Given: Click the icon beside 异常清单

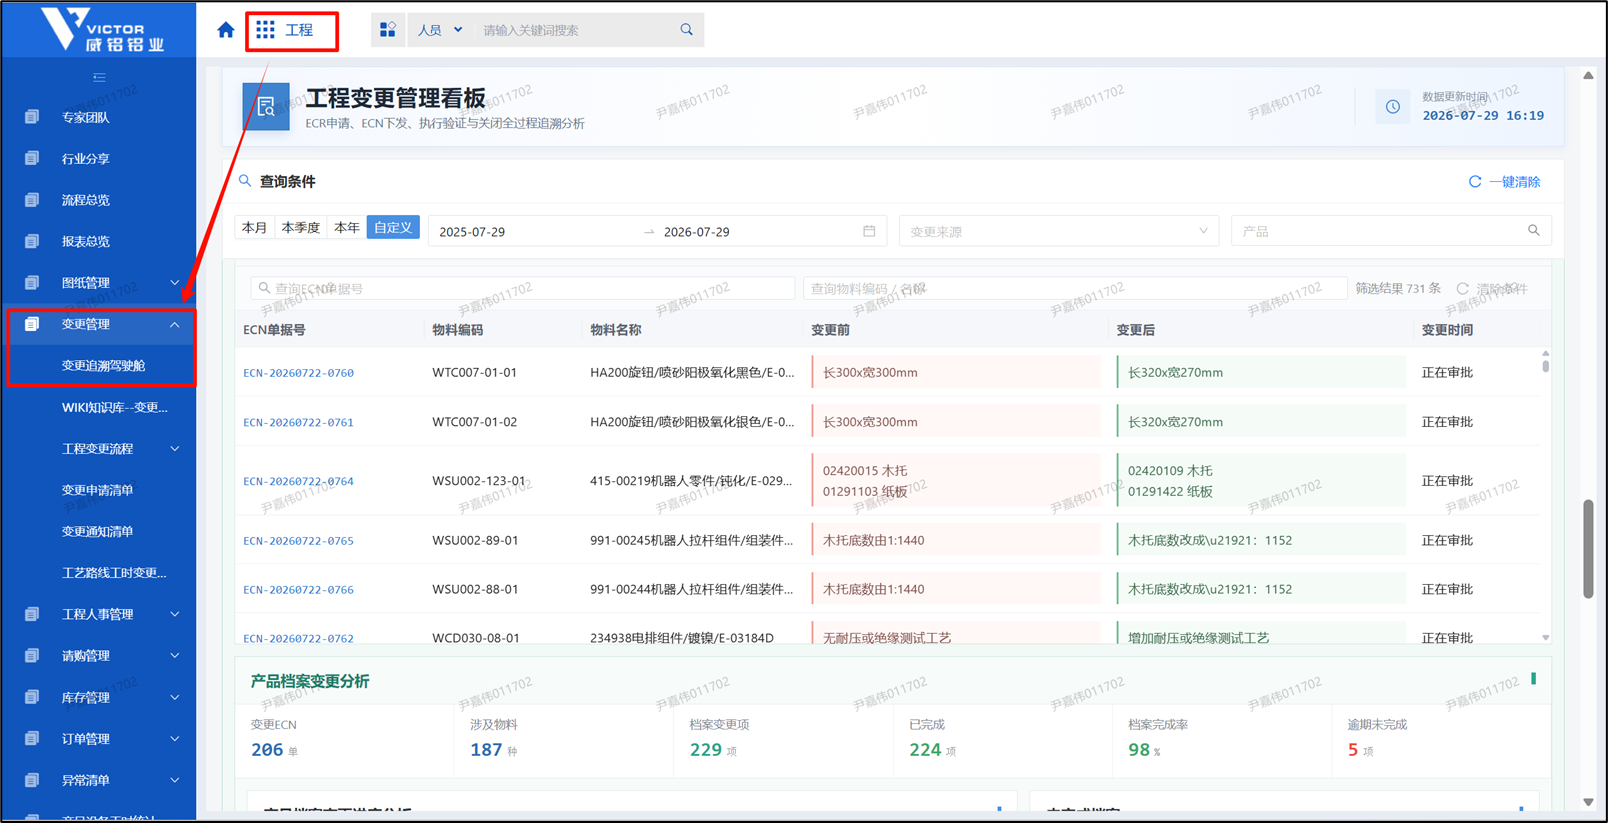Looking at the screenshot, I should 32,780.
